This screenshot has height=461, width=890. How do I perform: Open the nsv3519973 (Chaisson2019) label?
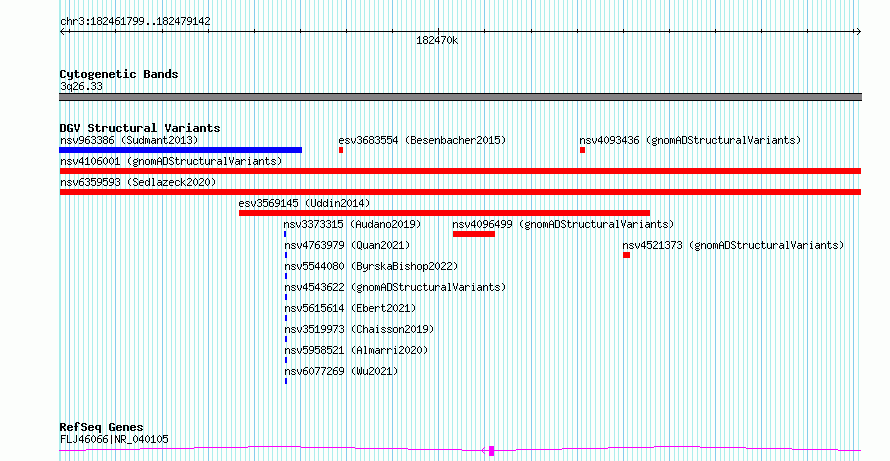click(x=359, y=329)
